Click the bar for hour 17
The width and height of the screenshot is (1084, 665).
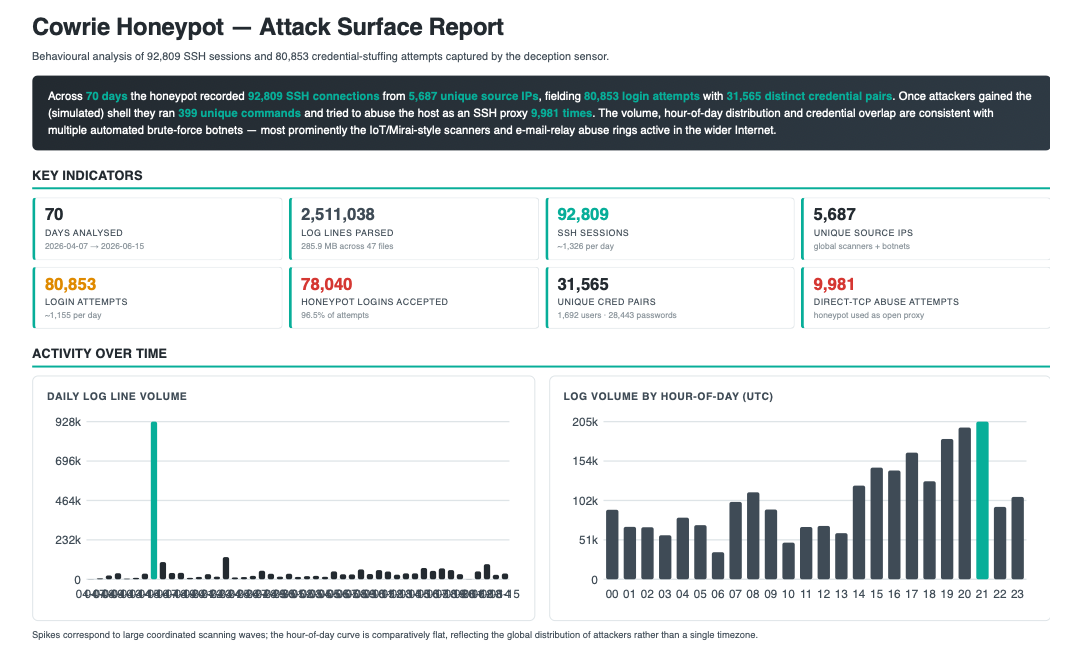tap(911, 516)
